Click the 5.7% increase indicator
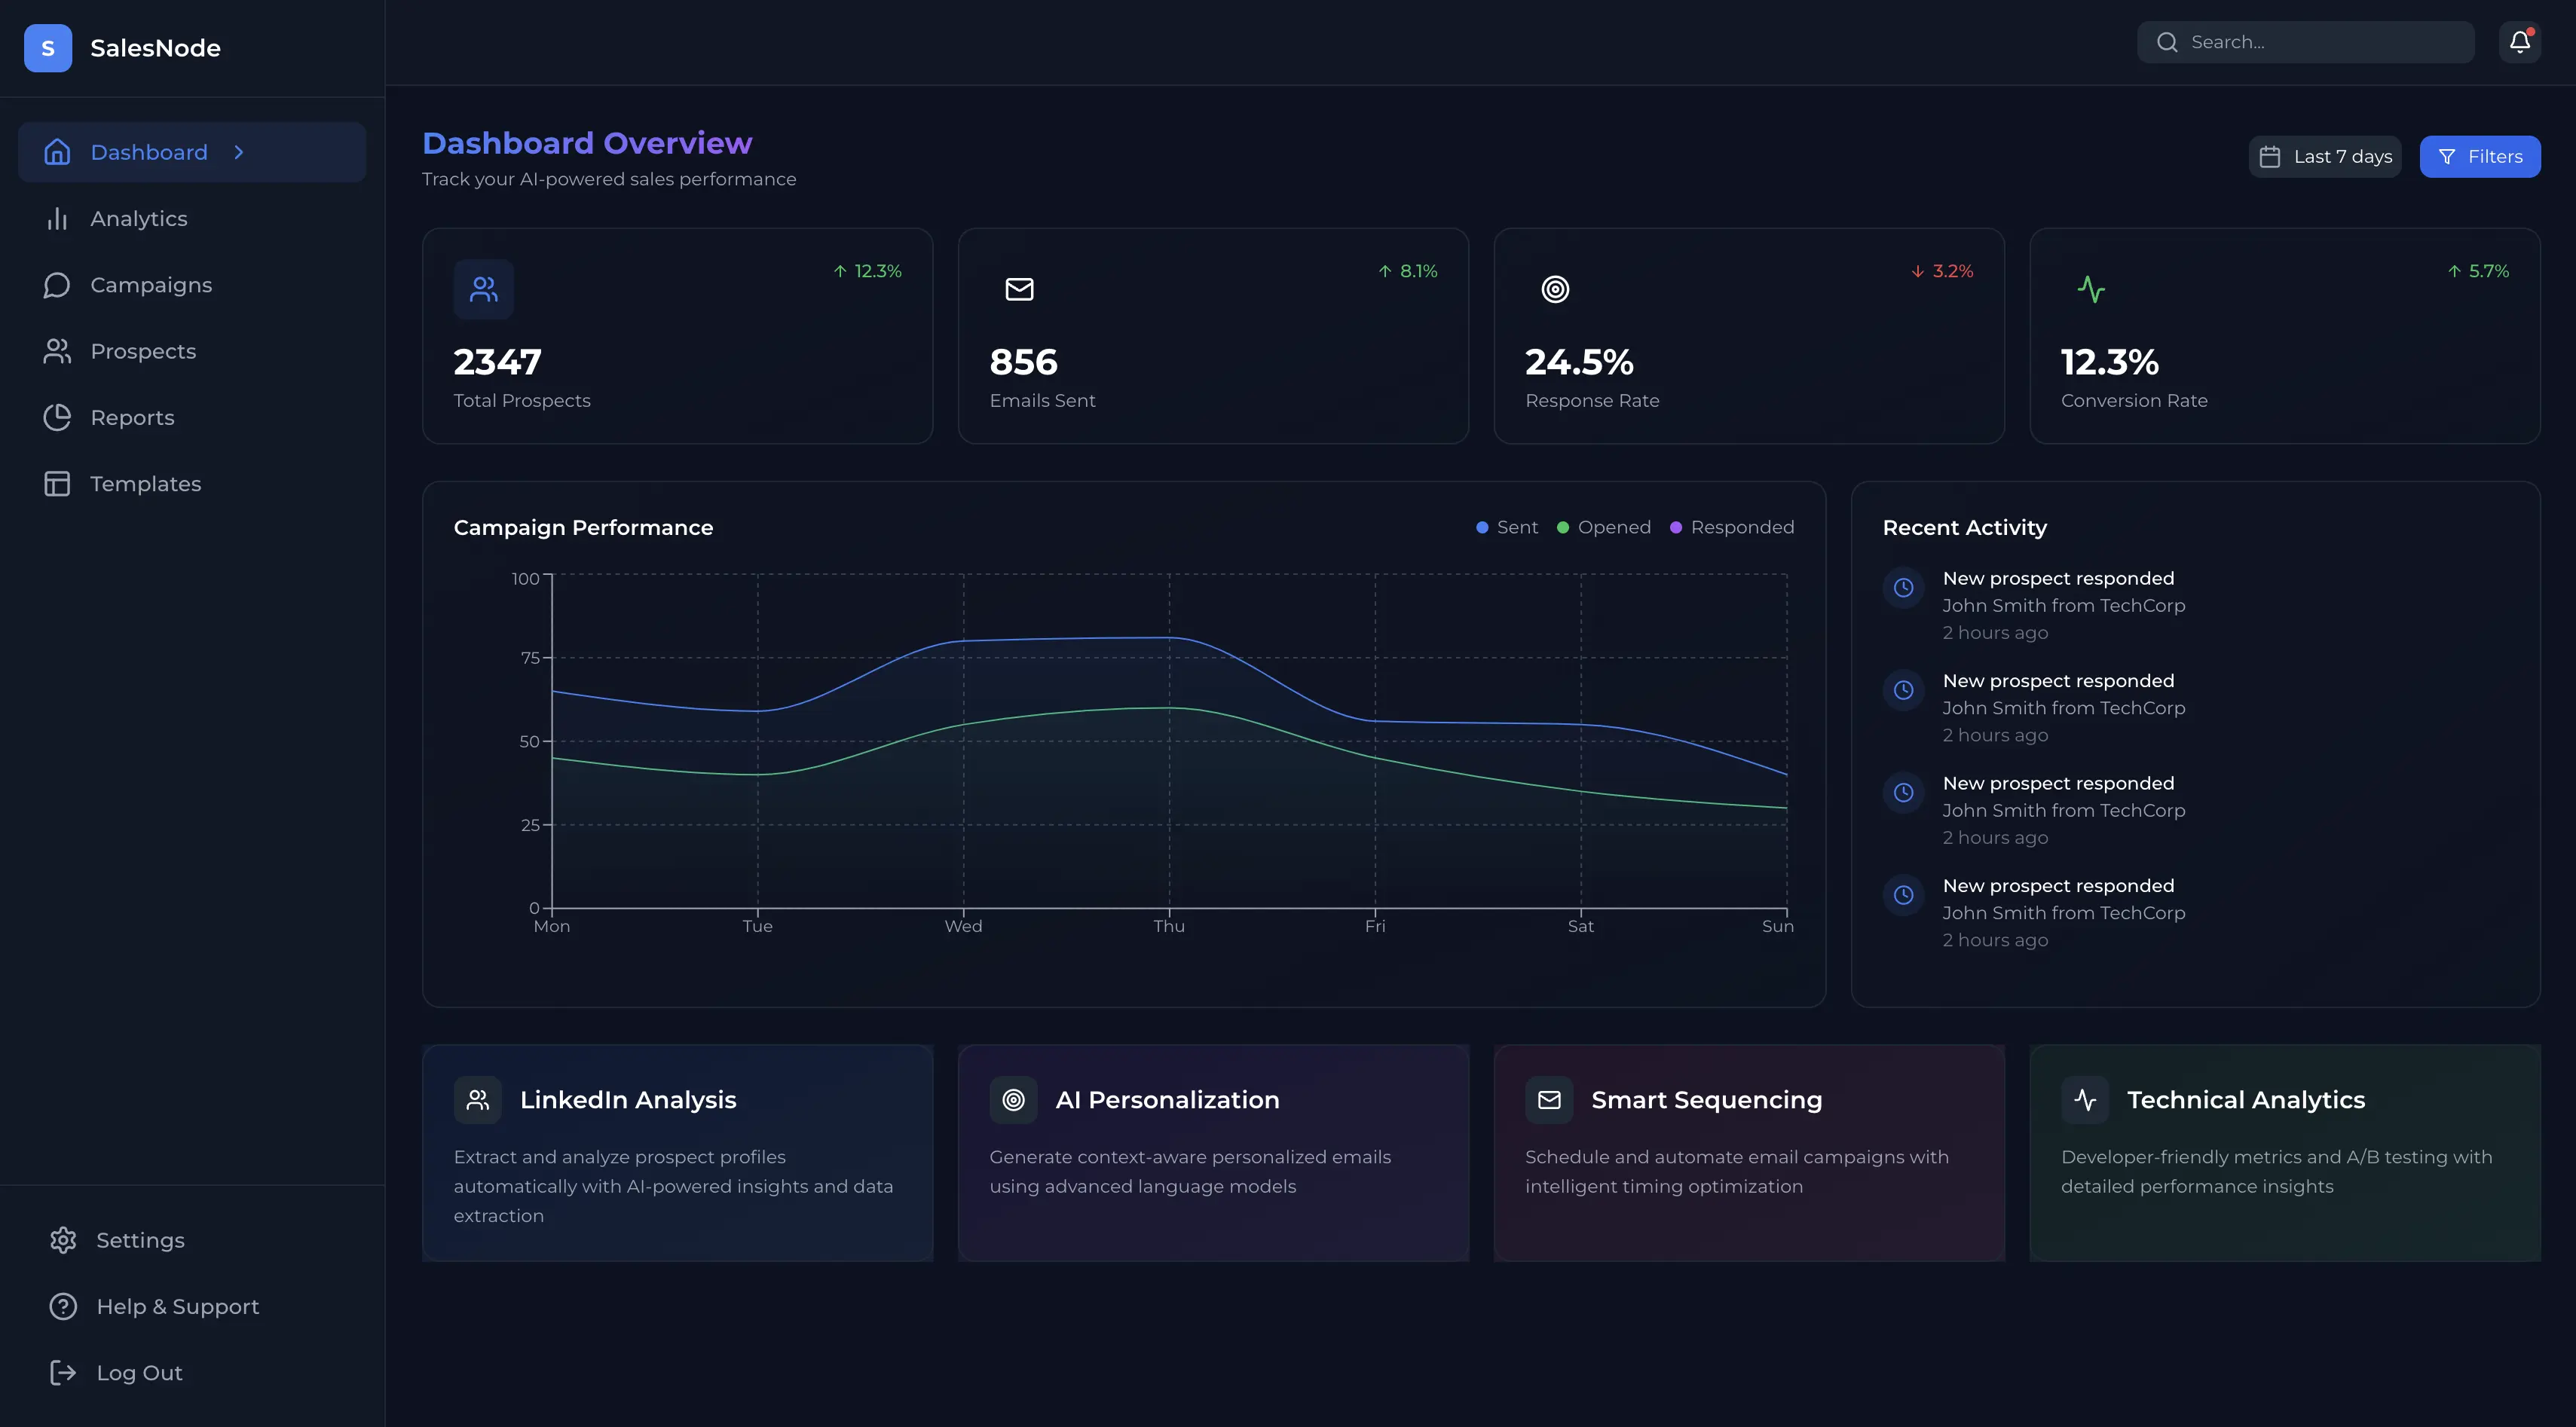Viewport: 2576px width, 1427px height. pos(2478,271)
